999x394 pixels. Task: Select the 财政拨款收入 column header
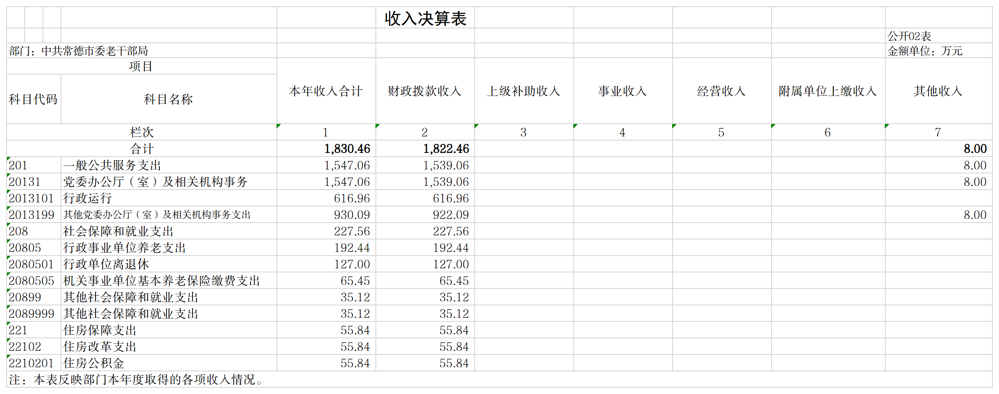pyautogui.click(x=425, y=91)
